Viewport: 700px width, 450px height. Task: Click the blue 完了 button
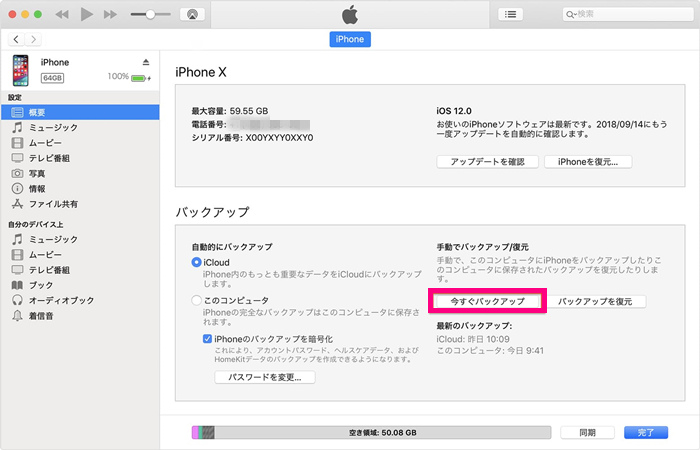tap(646, 433)
